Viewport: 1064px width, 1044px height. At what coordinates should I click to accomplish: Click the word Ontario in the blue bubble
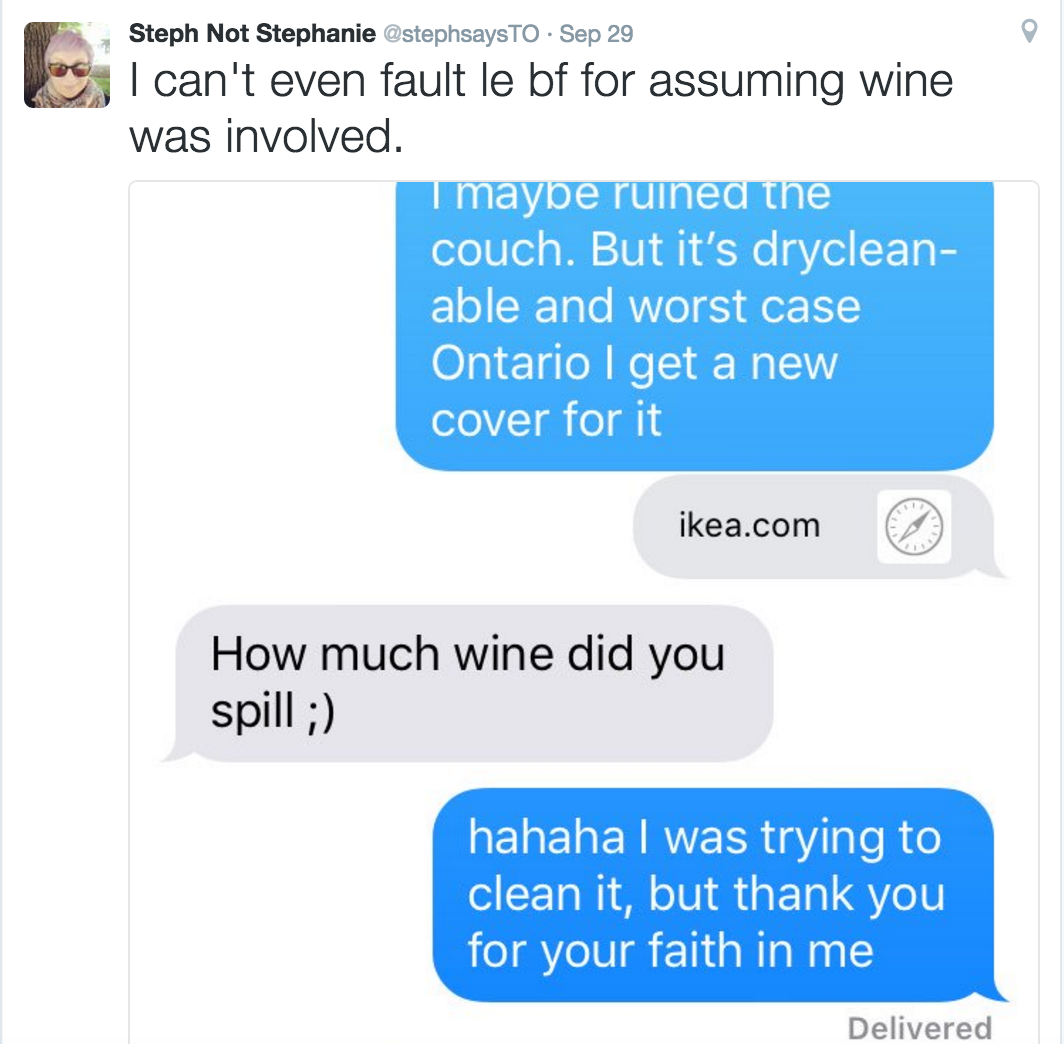[x=510, y=364]
